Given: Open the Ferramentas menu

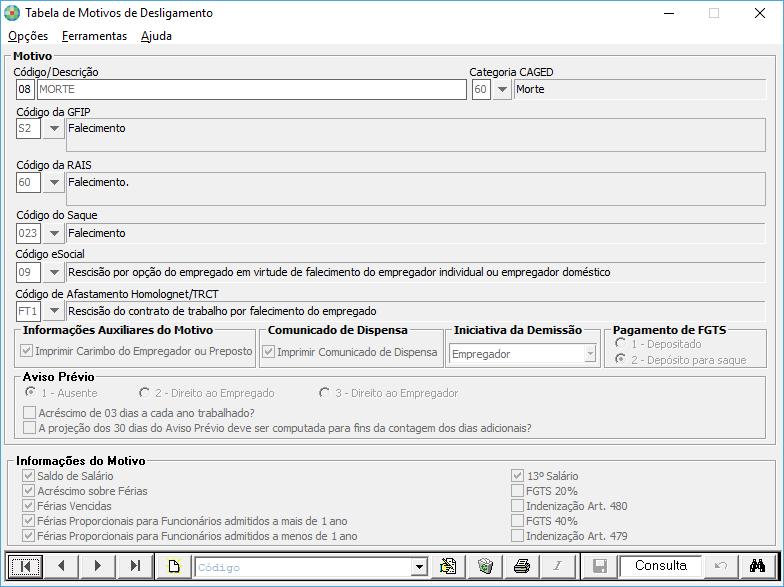Looking at the screenshot, I should click(x=94, y=36).
